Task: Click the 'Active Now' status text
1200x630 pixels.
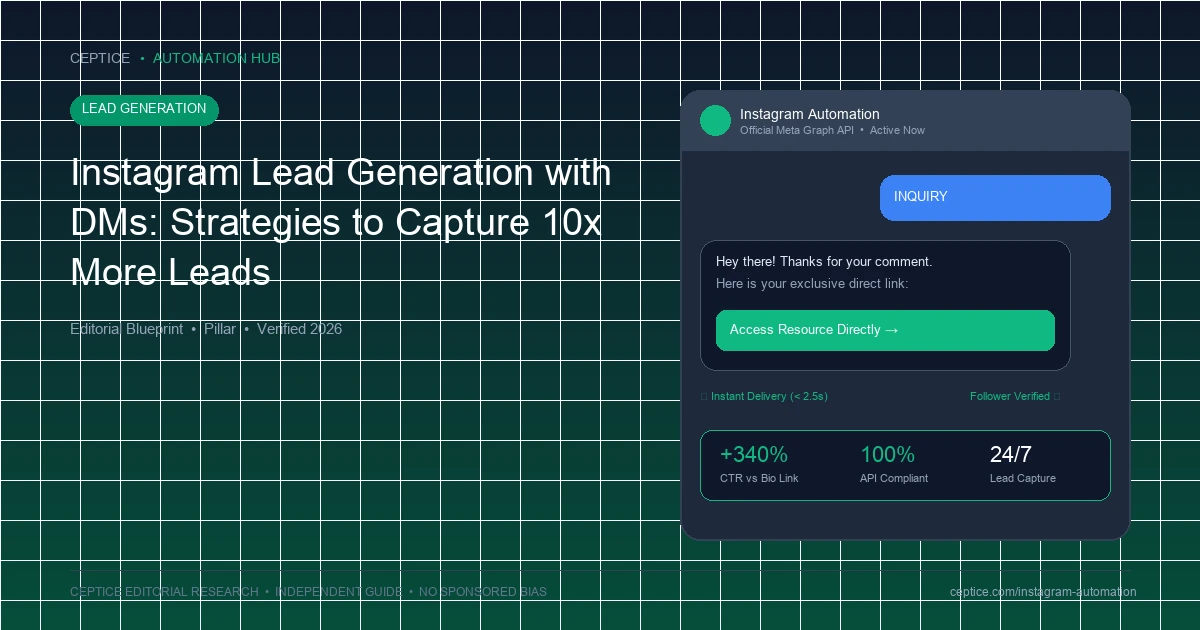Action: point(897,130)
